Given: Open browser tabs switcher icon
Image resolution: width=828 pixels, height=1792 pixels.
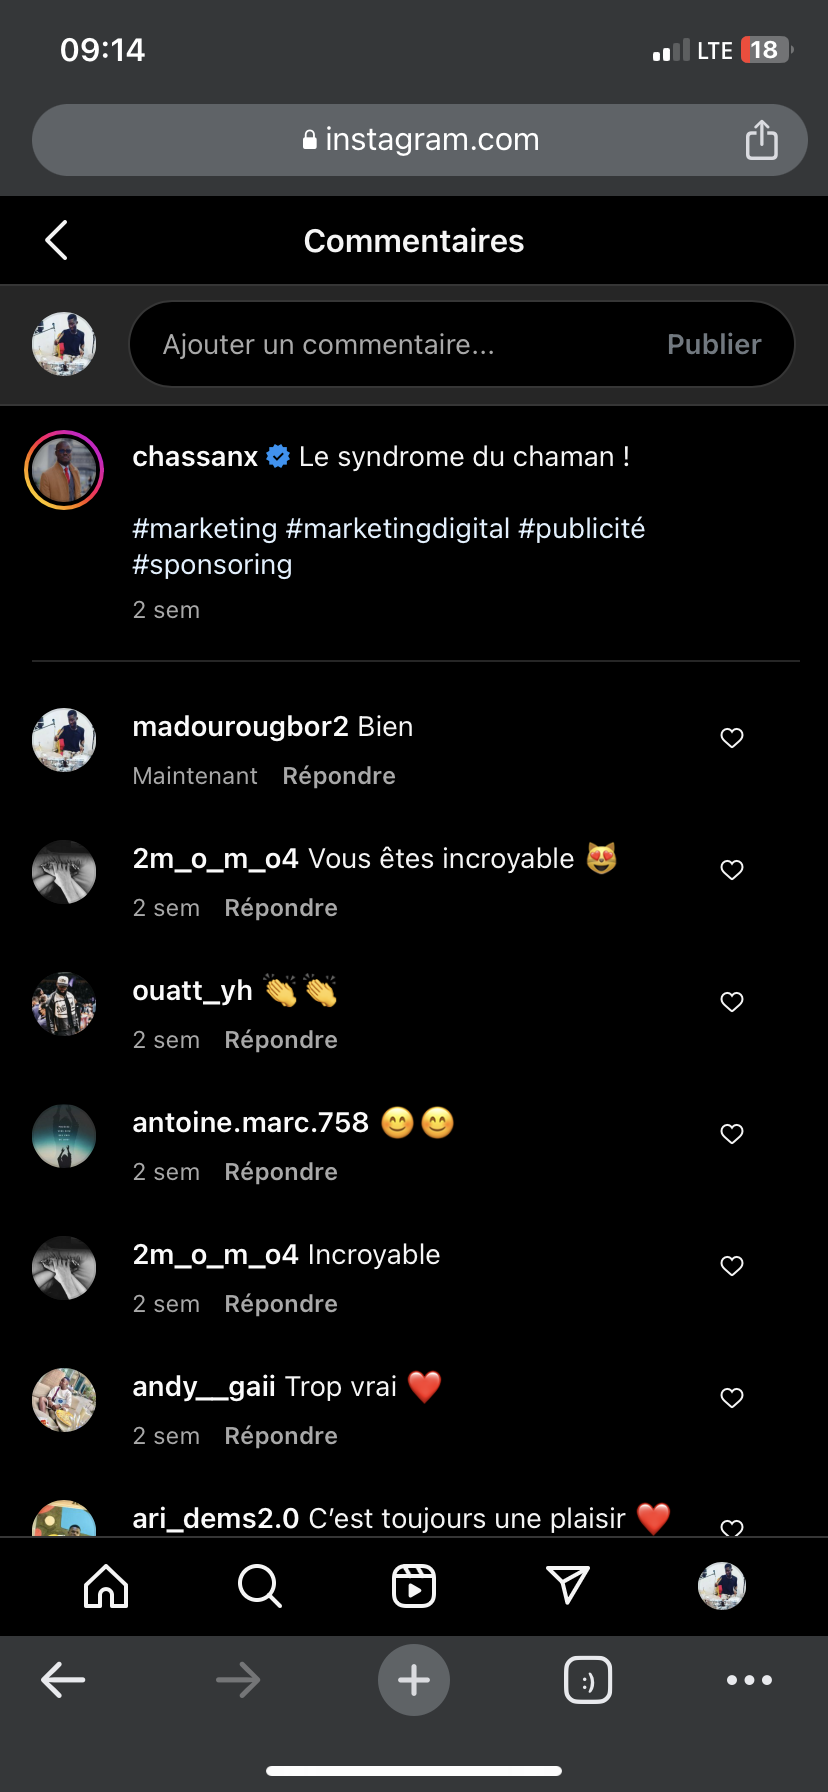Looking at the screenshot, I should pos(588,1680).
